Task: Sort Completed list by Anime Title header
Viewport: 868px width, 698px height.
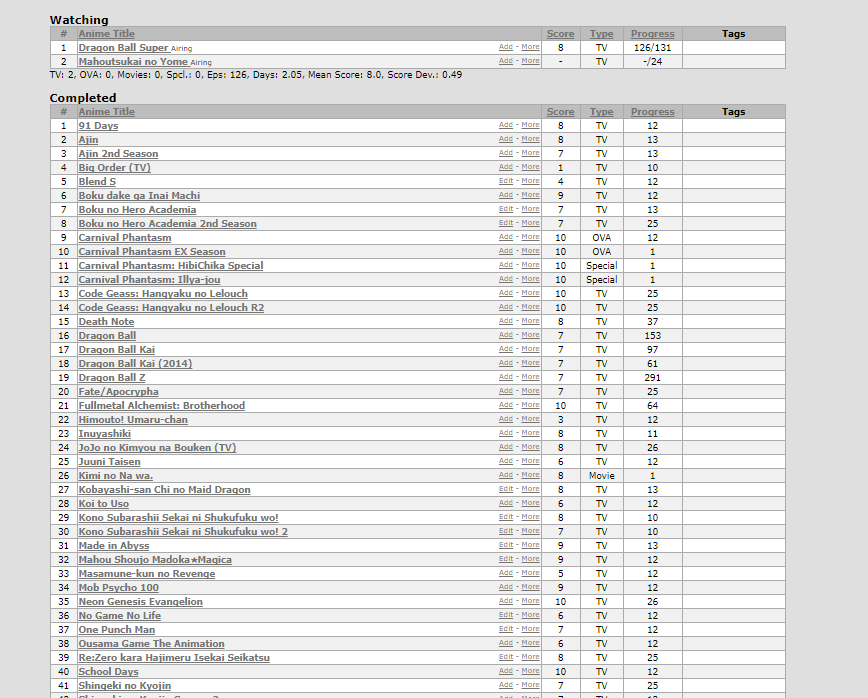Action: click(x=106, y=112)
